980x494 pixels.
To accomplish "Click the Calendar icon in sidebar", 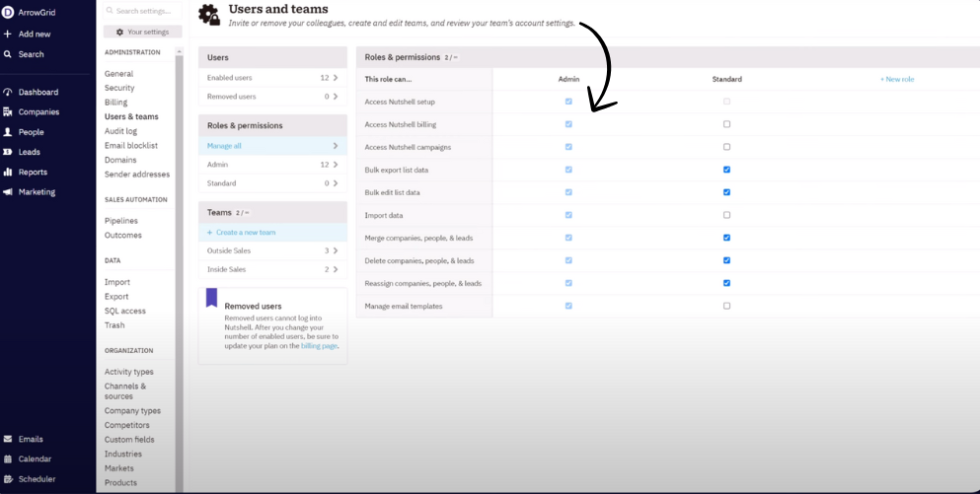I will click(x=8, y=459).
